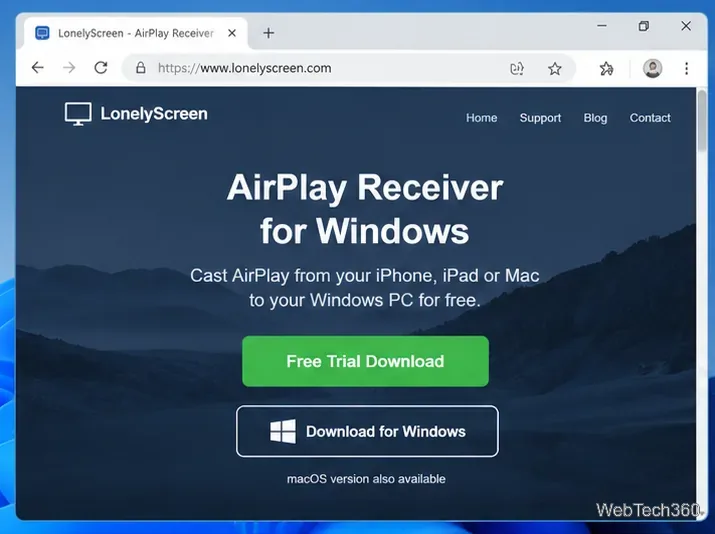Bookmark the page with the star icon
715x534 pixels.
tap(554, 68)
